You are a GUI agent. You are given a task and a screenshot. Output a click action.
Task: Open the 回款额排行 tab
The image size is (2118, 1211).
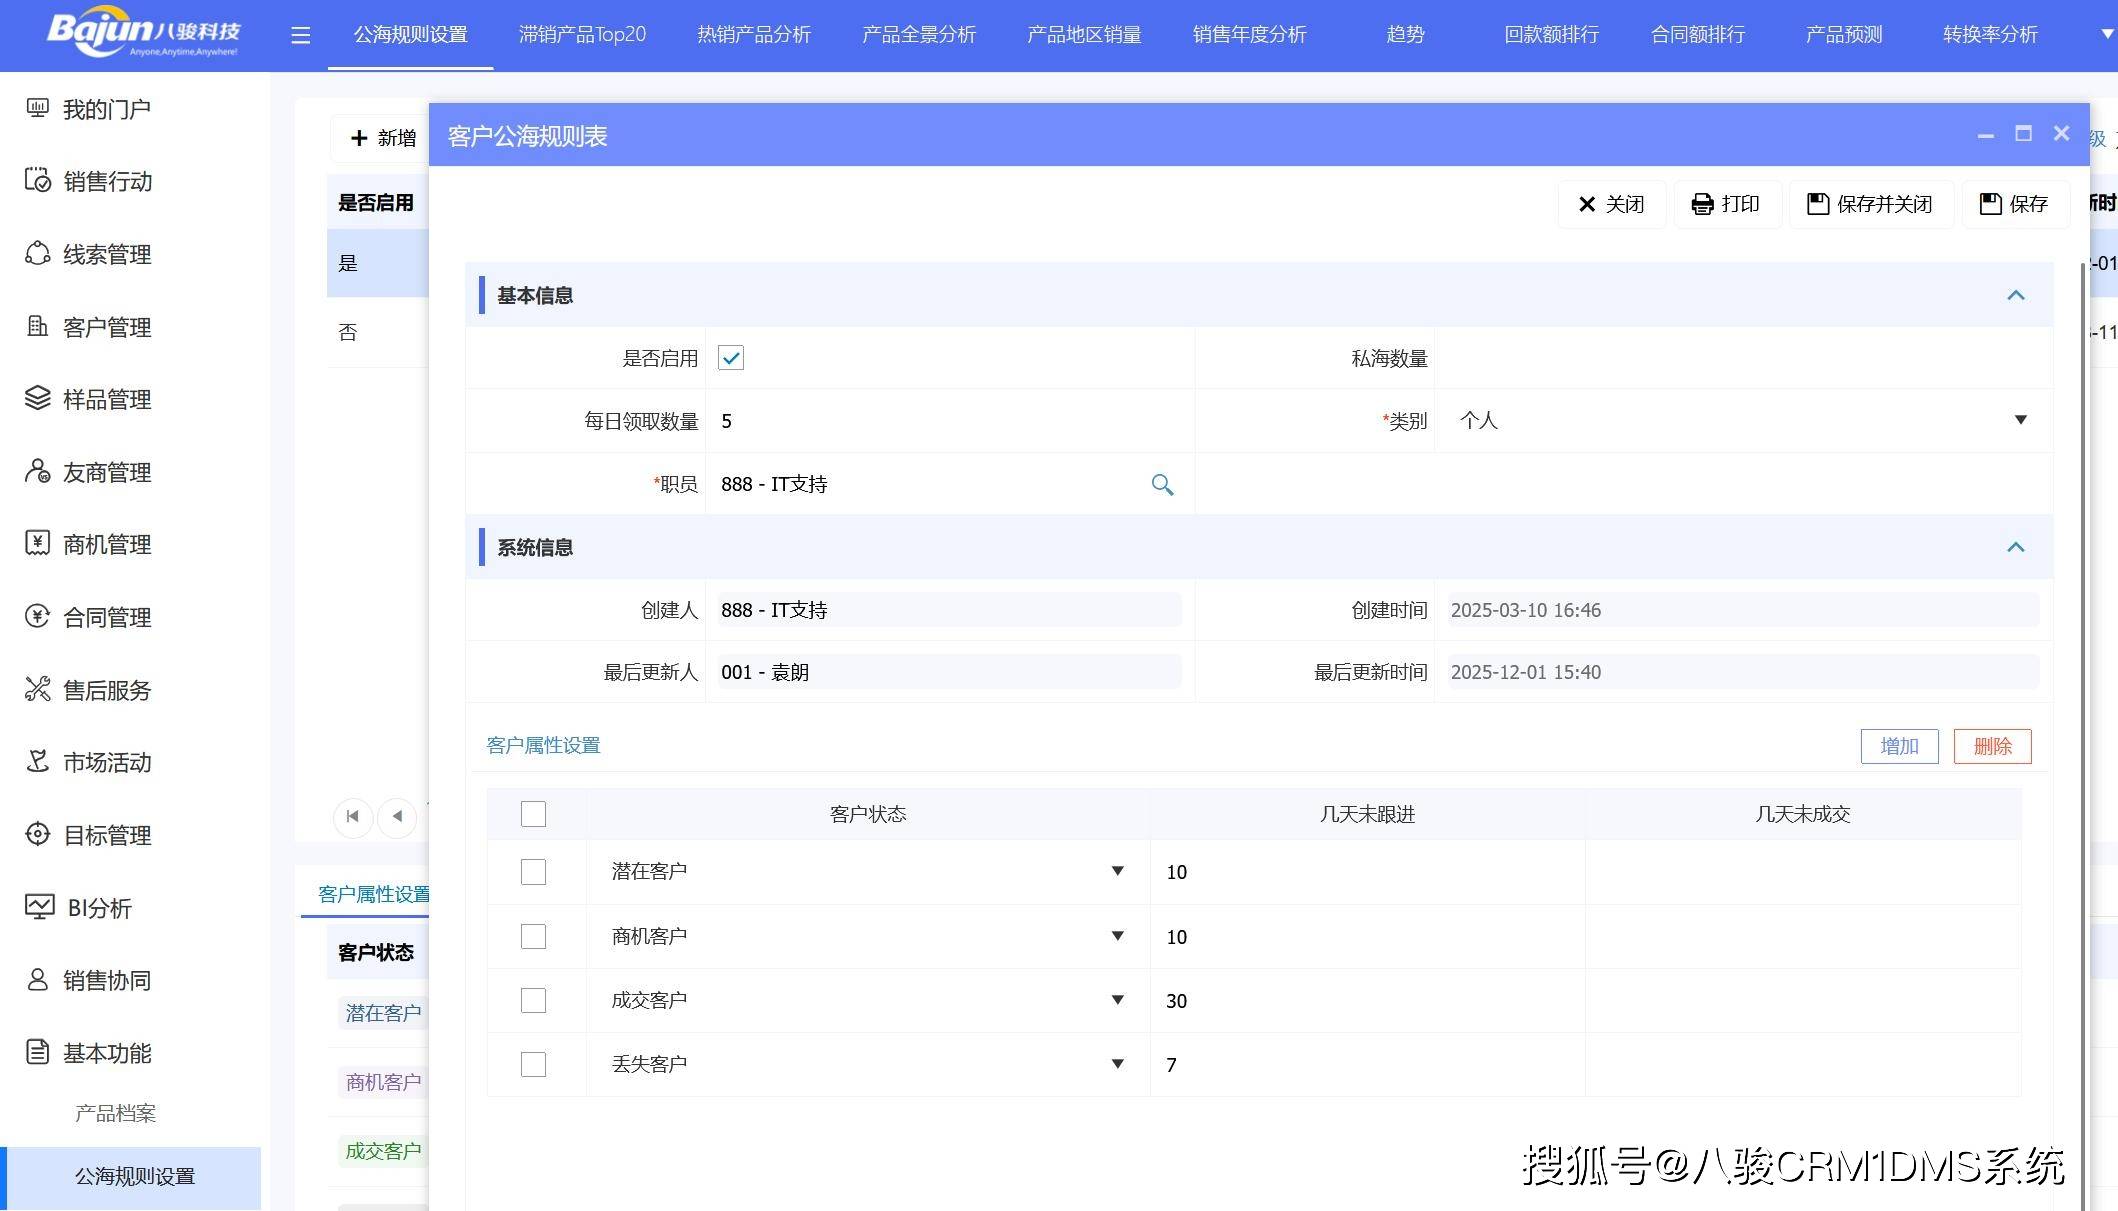1551,35
